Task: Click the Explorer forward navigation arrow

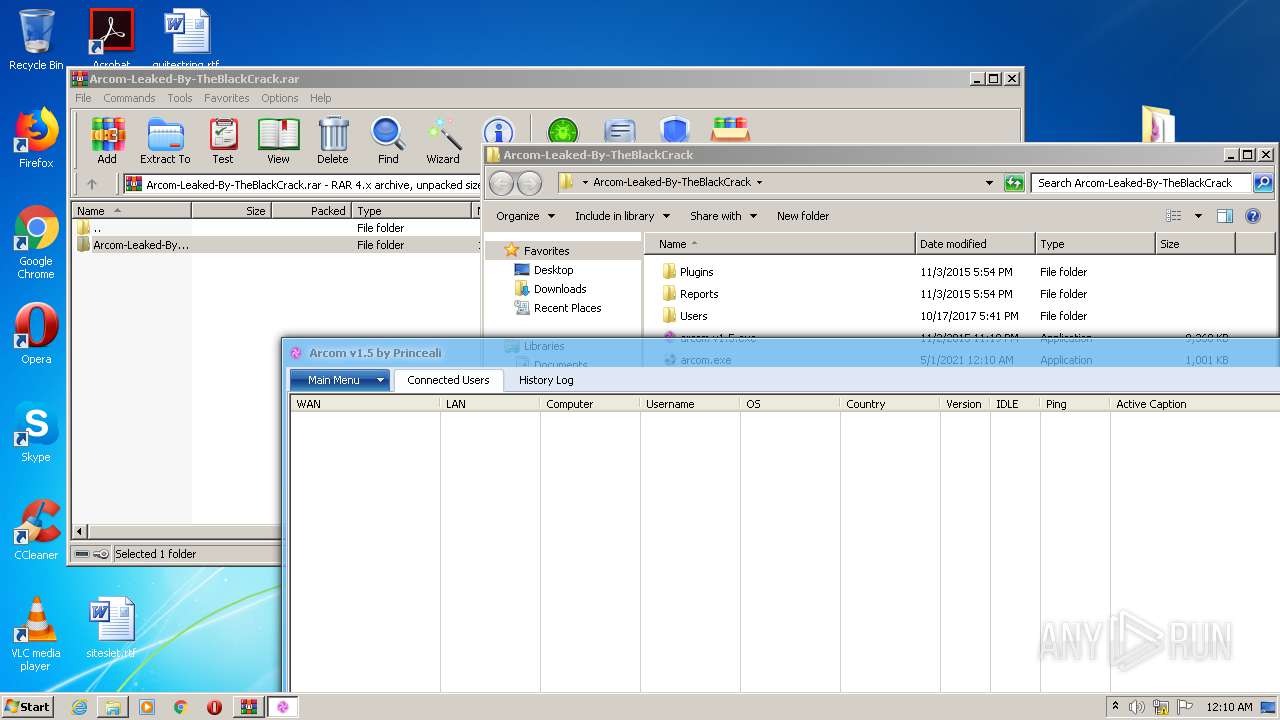Action: pos(529,183)
